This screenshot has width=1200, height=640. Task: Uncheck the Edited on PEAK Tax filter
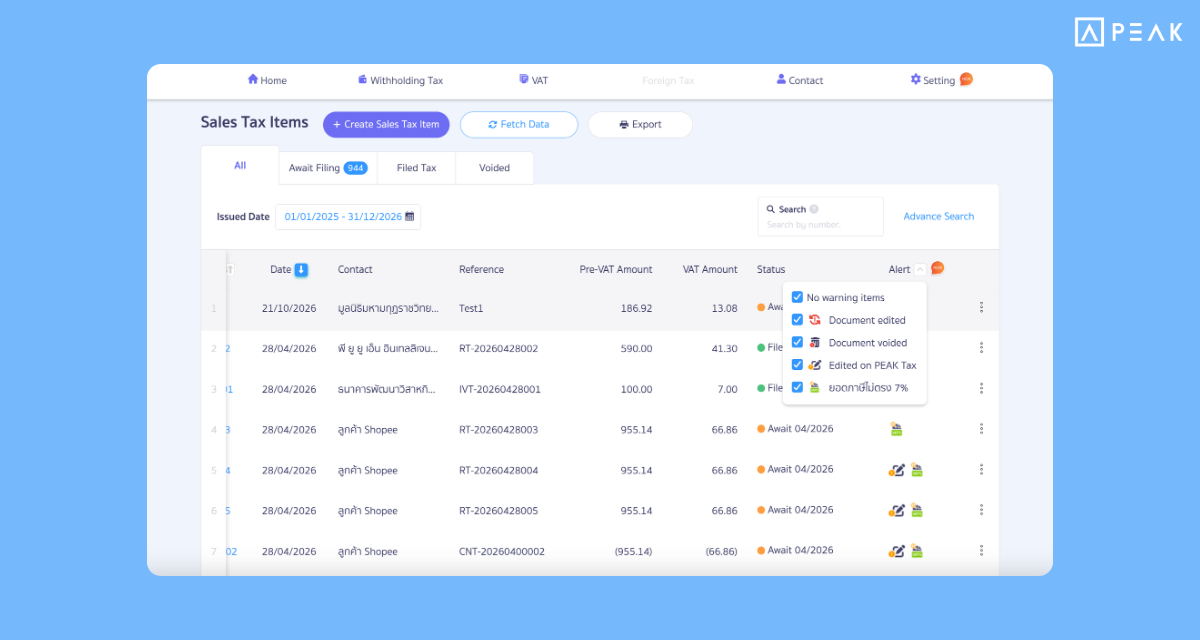[x=797, y=364]
